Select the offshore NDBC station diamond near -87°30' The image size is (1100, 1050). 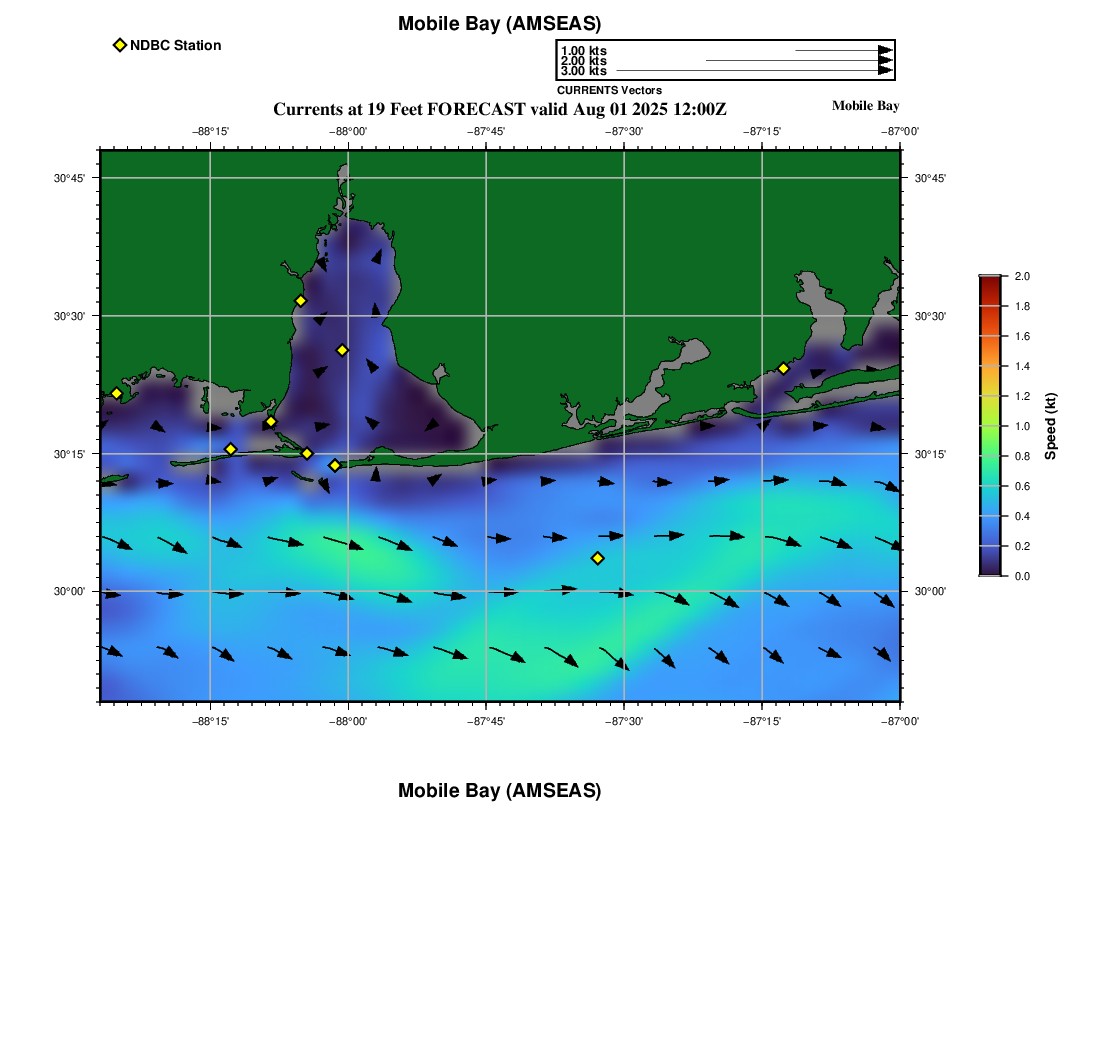(598, 558)
